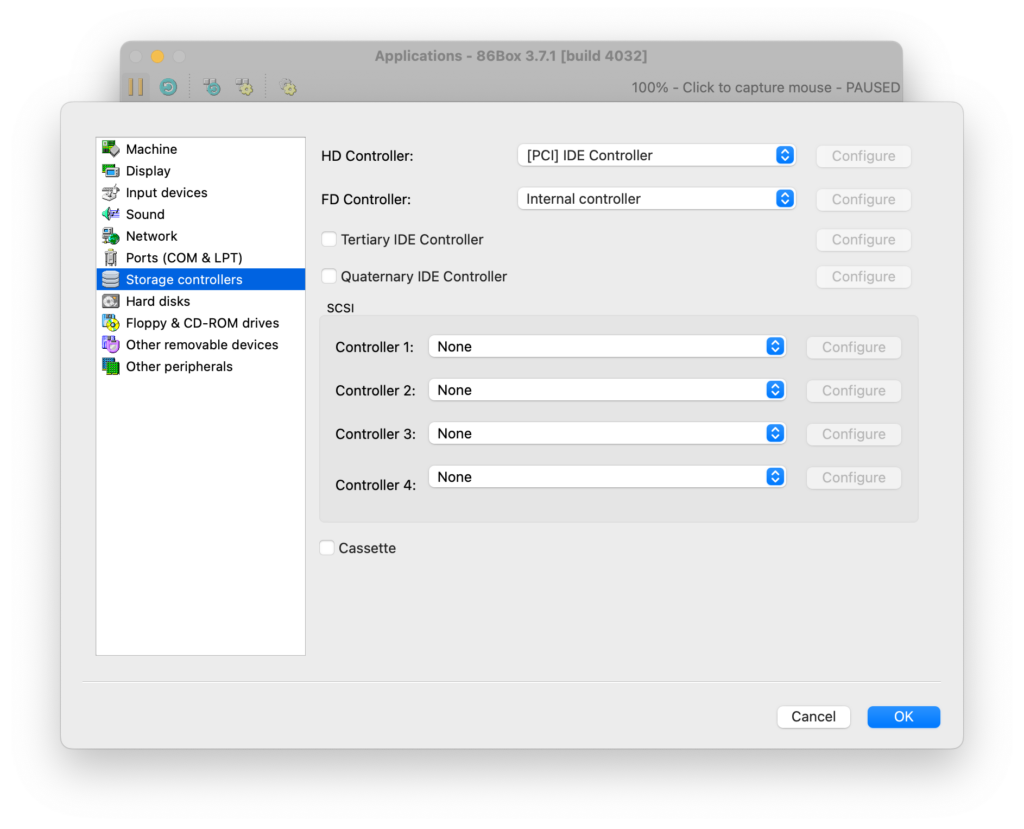The width and height of the screenshot is (1024, 829).
Task: Click the Other peripherals icon
Action: click(x=110, y=366)
